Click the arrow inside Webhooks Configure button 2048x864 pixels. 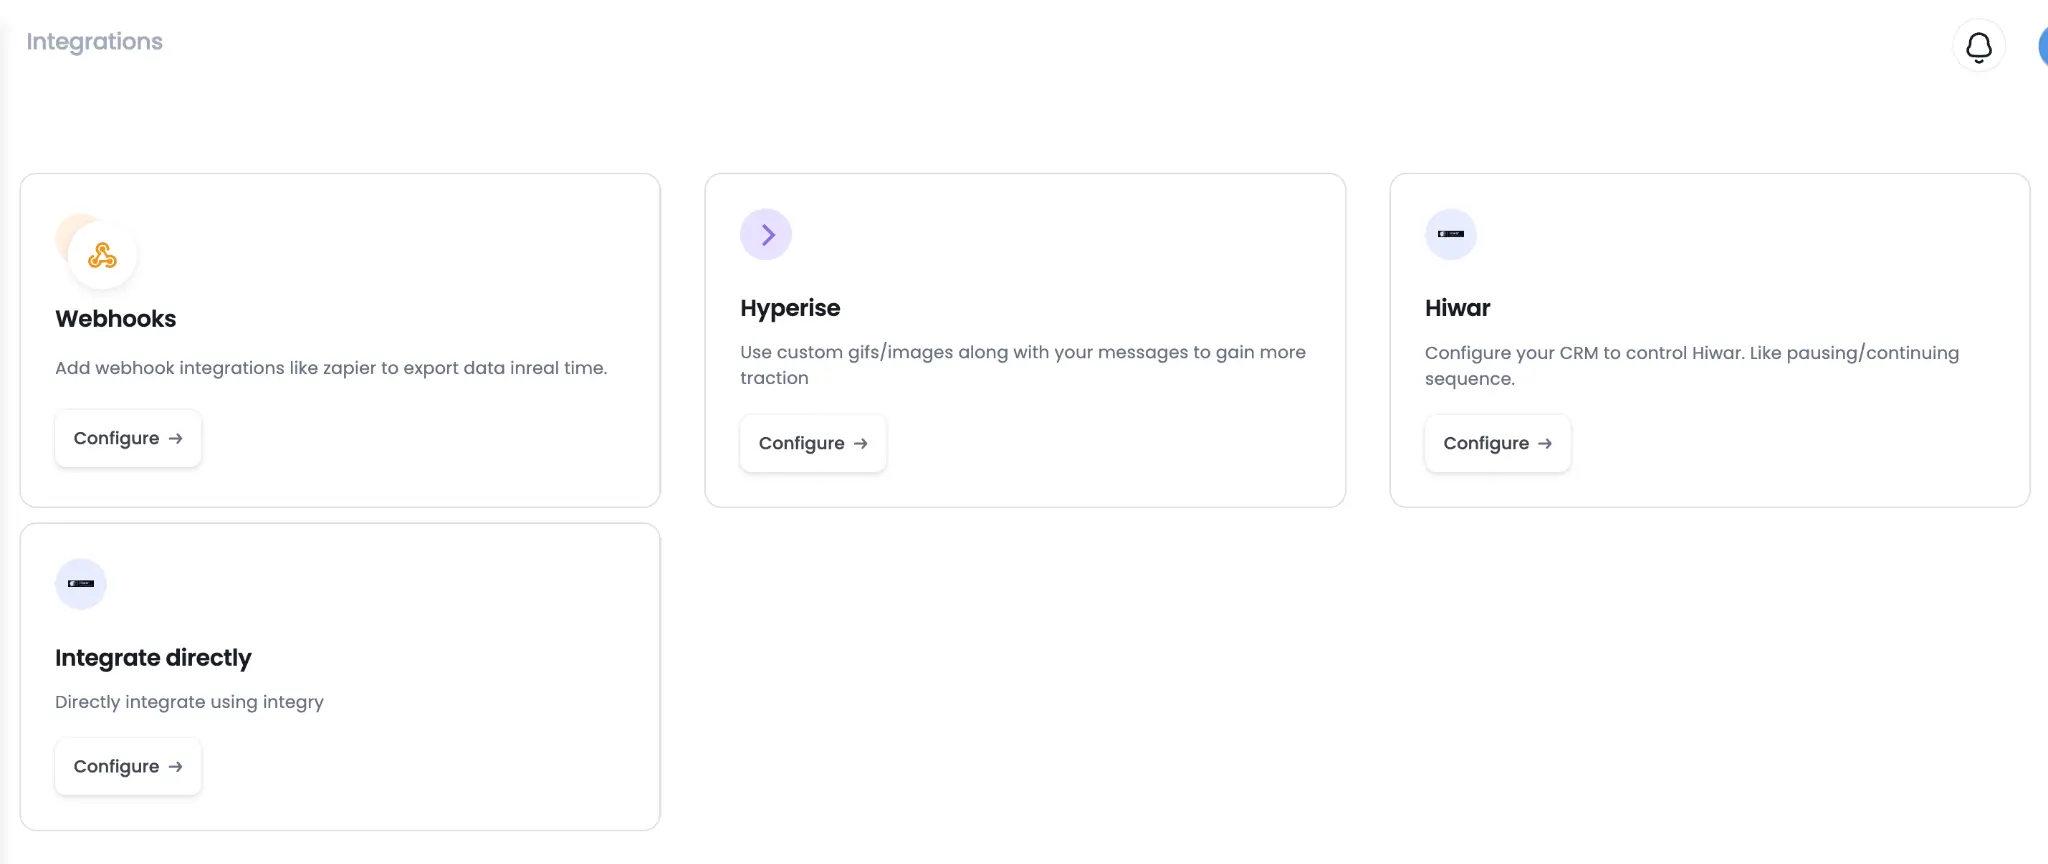coord(175,438)
